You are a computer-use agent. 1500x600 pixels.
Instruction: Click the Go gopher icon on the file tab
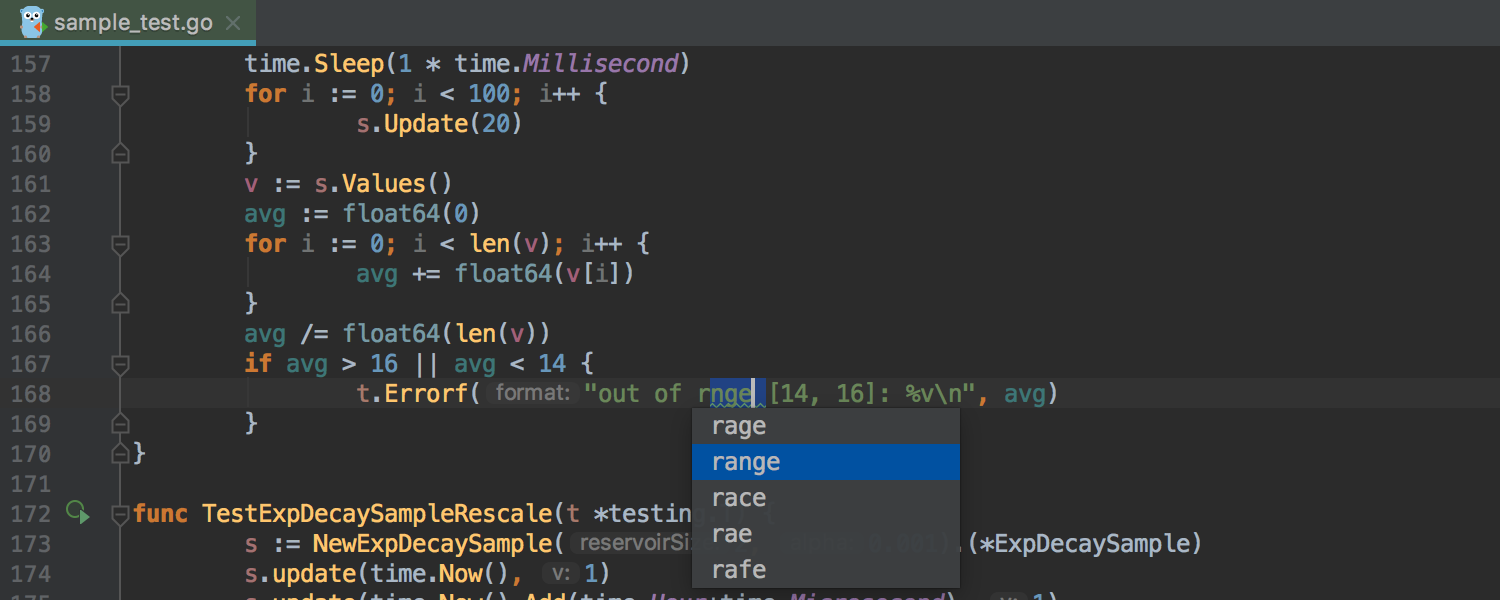pos(32,21)
